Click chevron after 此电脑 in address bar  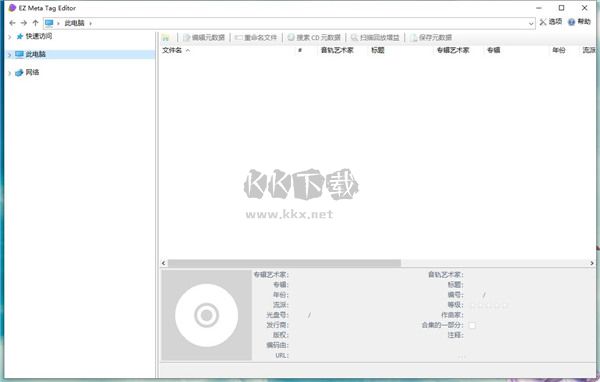click(90, 23)
